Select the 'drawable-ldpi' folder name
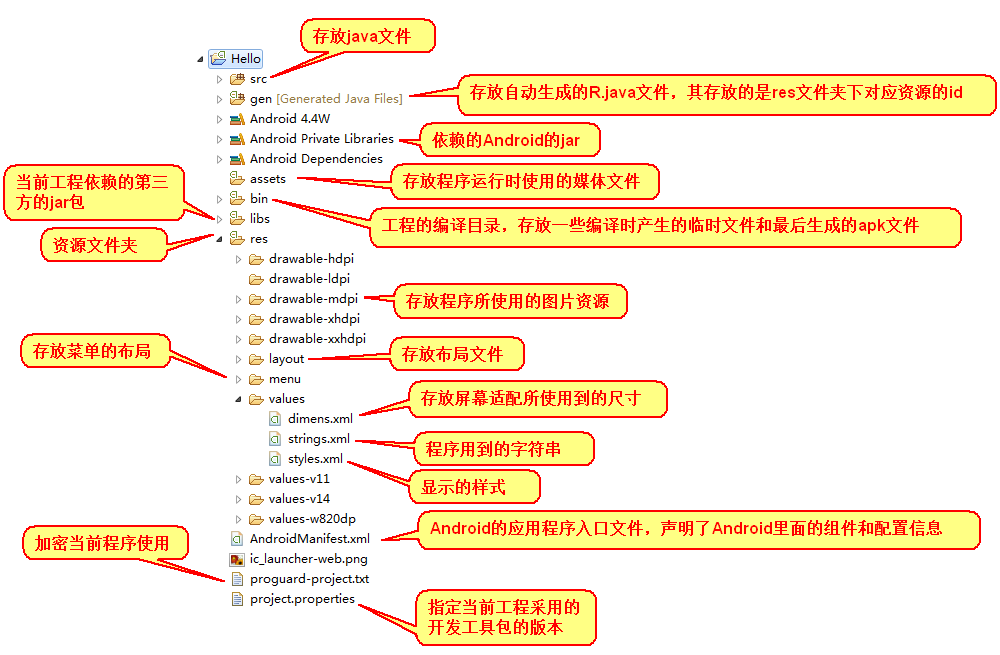Image resolution: width=1000 pixels, height=655 pixels. [309, 279]
